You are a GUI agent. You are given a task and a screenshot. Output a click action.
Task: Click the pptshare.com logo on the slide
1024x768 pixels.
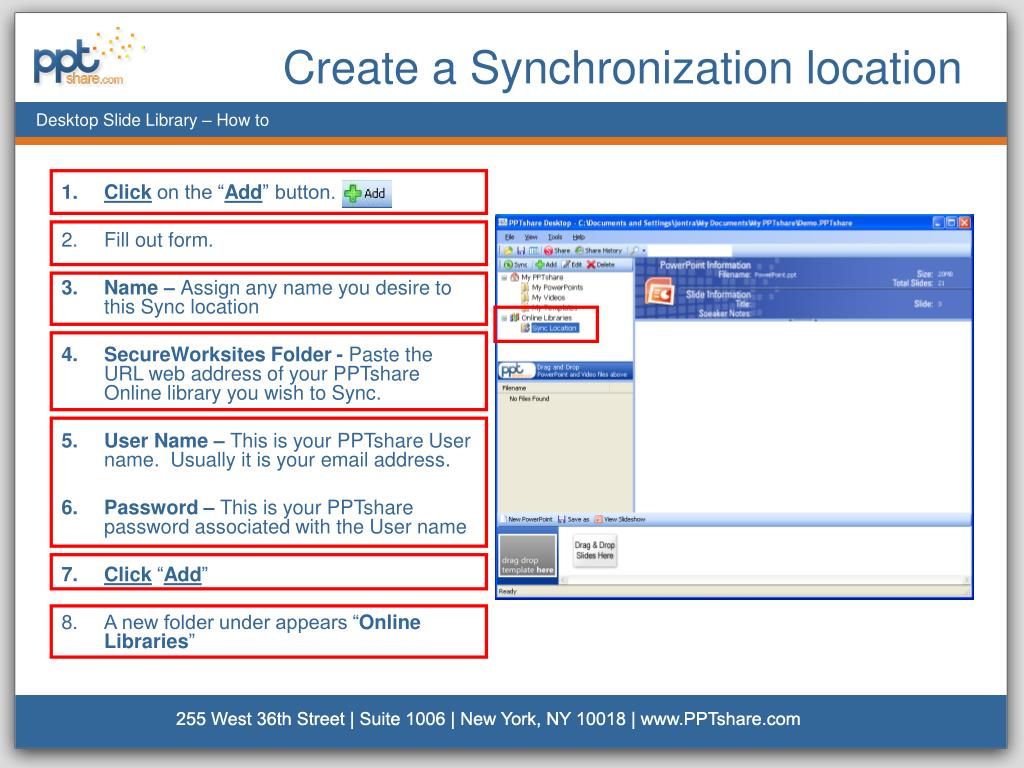coord(88,58)
